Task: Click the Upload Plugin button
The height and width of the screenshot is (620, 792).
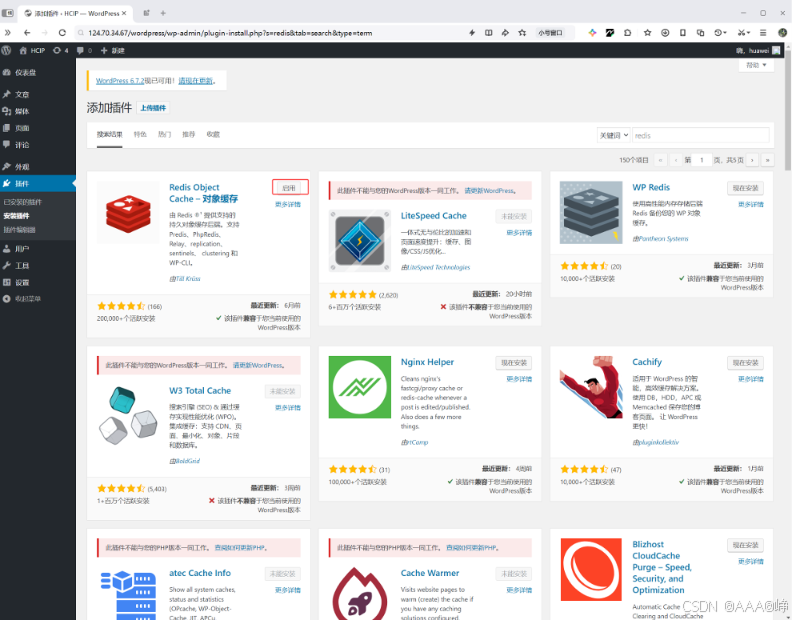Action: point(153,108)
